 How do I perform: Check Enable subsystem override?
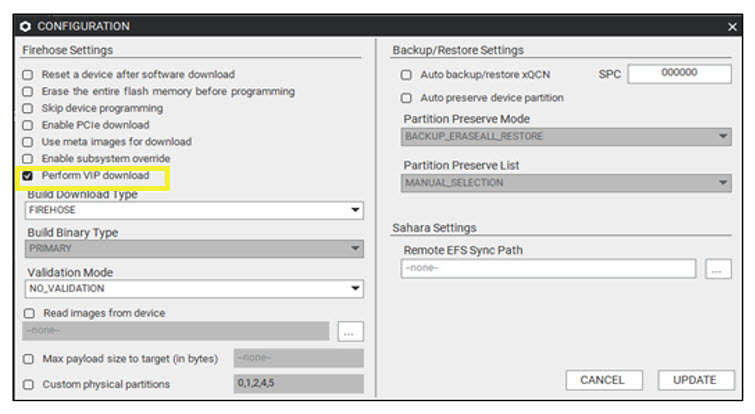[x=28, y=158]
